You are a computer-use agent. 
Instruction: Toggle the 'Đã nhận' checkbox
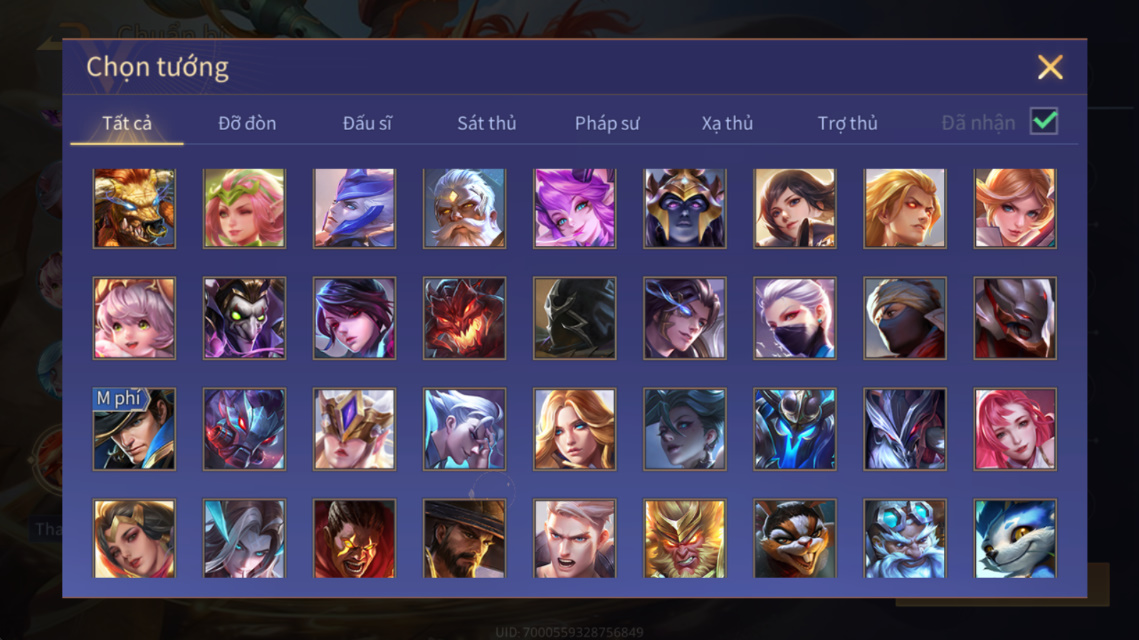click(x=1044, y=121)
